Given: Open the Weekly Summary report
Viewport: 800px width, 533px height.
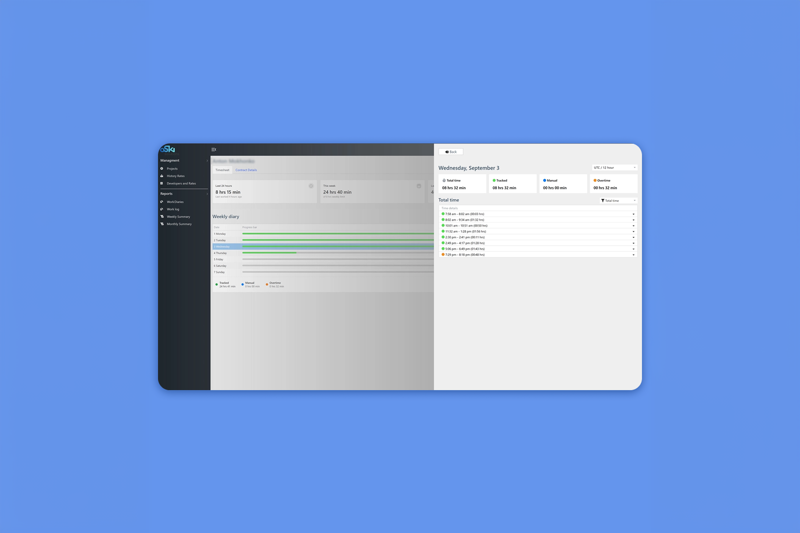Looking at the screenshot, I should click(x=178, y=217).
